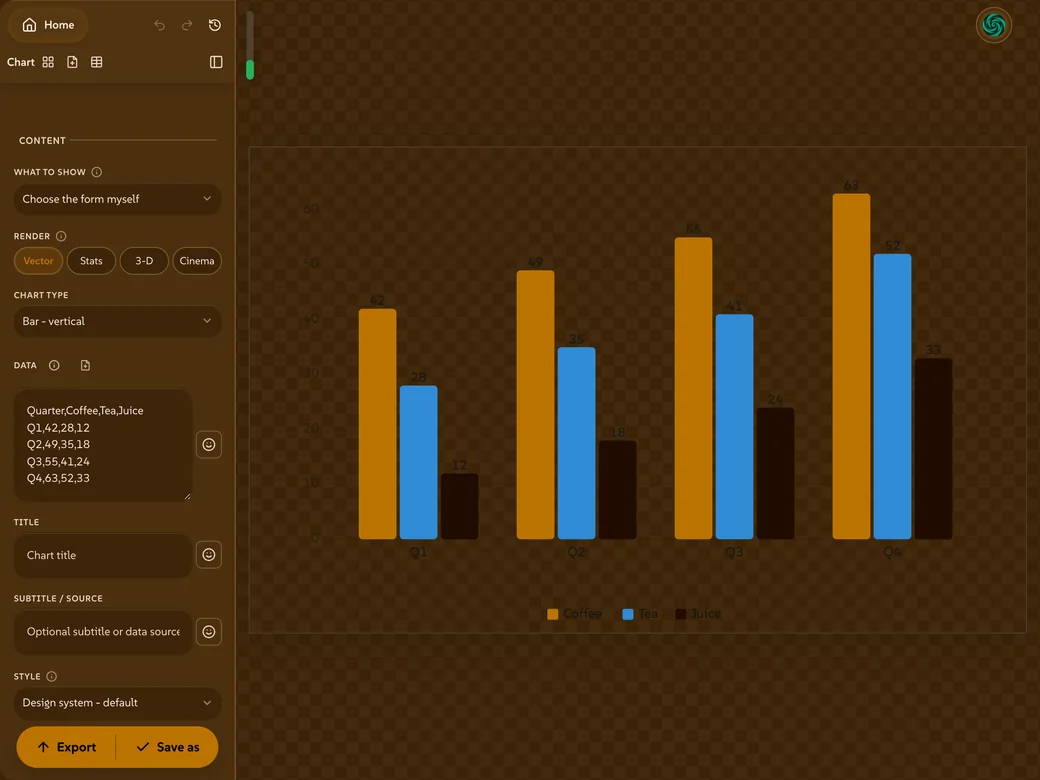Show info next to Render label
Viewport: 1040px width, 780px height.
pyautogui.click(x=61, y=236)
